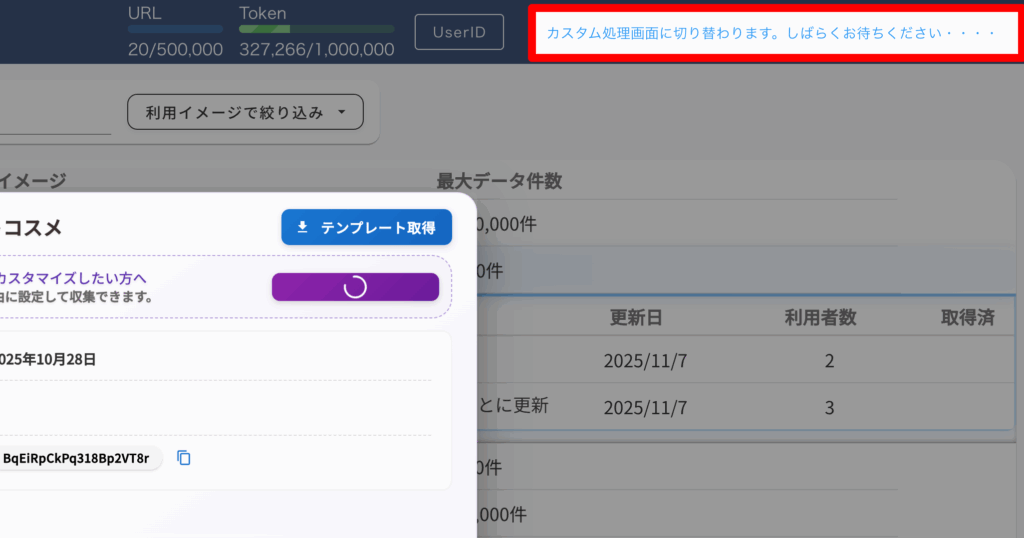Image resolution: width=1024 pixels, height=538 pixels.
Task: Select the 利用者数 column header
Action: (x=821, y=318)
